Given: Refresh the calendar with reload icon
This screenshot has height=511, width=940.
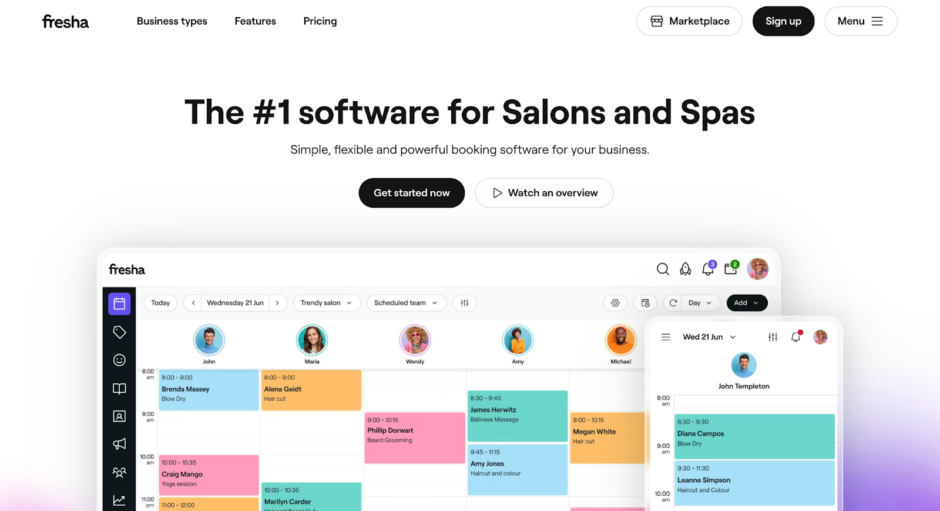Looking at the screenshot, I should (x=673, y=303).
